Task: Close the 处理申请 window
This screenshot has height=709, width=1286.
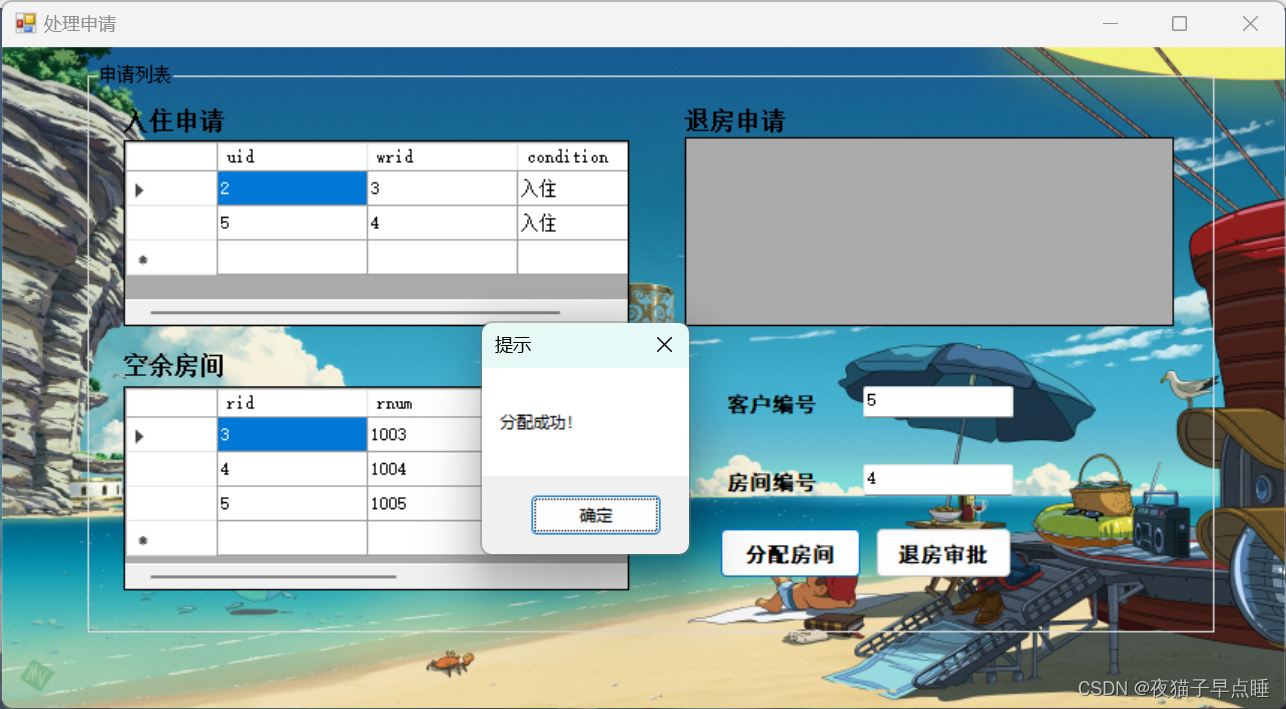Action: pos(1250,23)
